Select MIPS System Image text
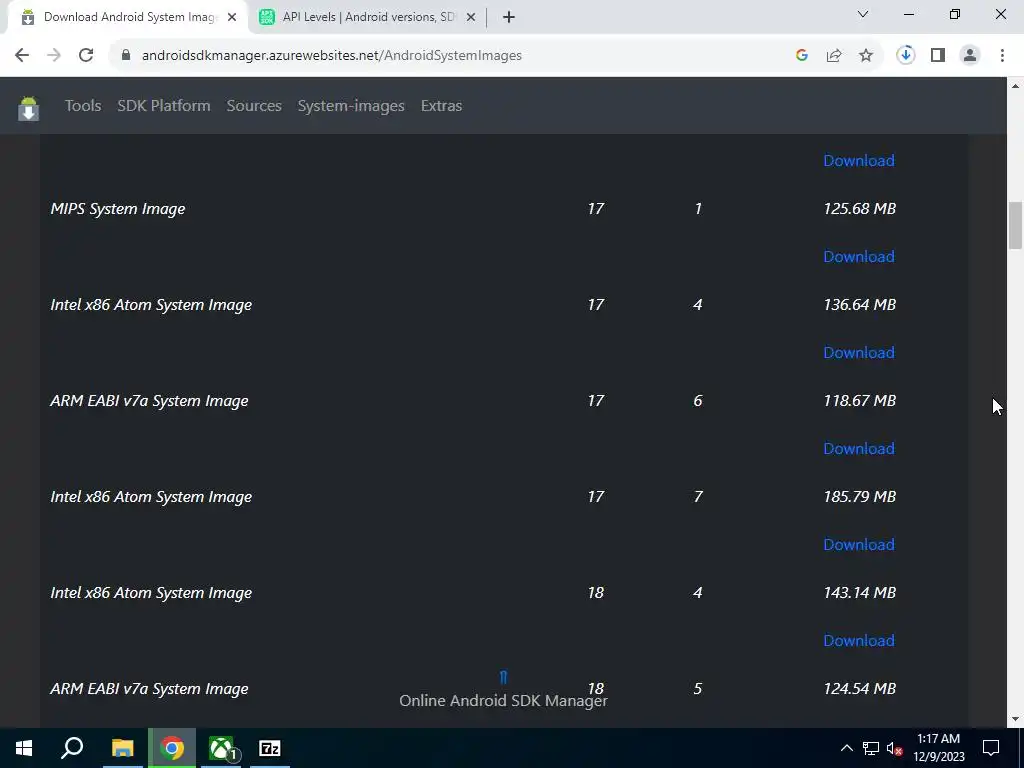This screenshot has width=1024, height=768. tap(118, 209)
